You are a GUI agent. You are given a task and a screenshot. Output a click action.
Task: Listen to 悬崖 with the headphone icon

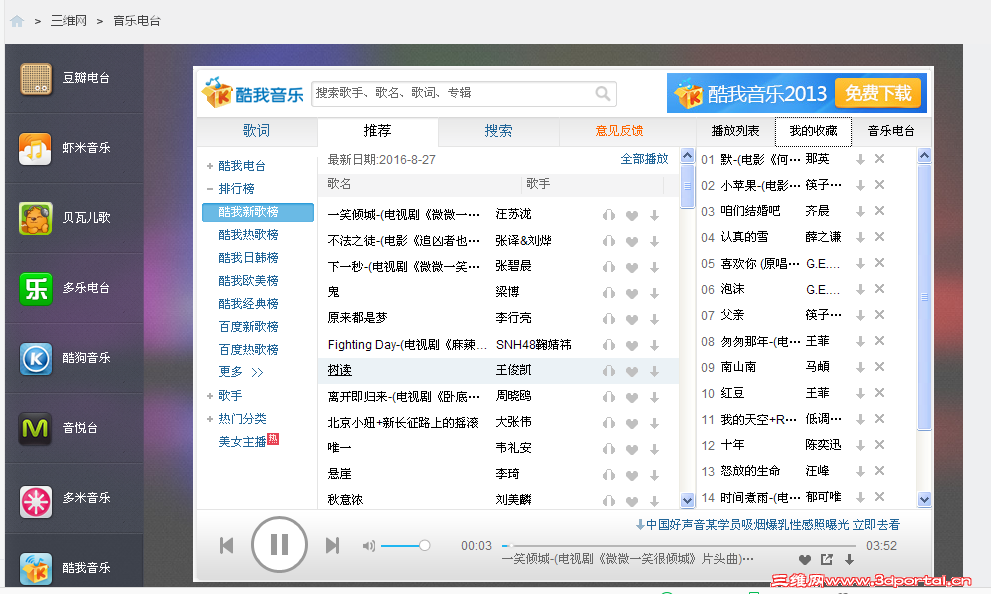pyautogui.click(x=609, y=475)
